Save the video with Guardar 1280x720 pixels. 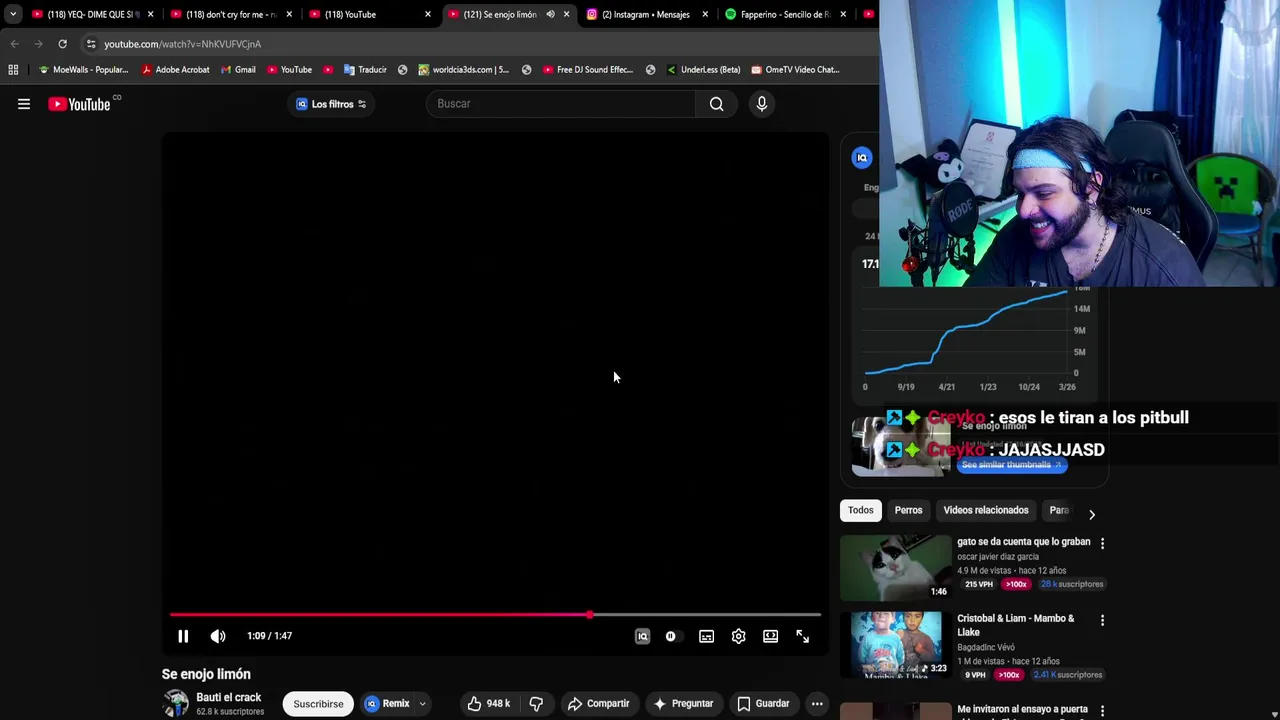(763, 704)
